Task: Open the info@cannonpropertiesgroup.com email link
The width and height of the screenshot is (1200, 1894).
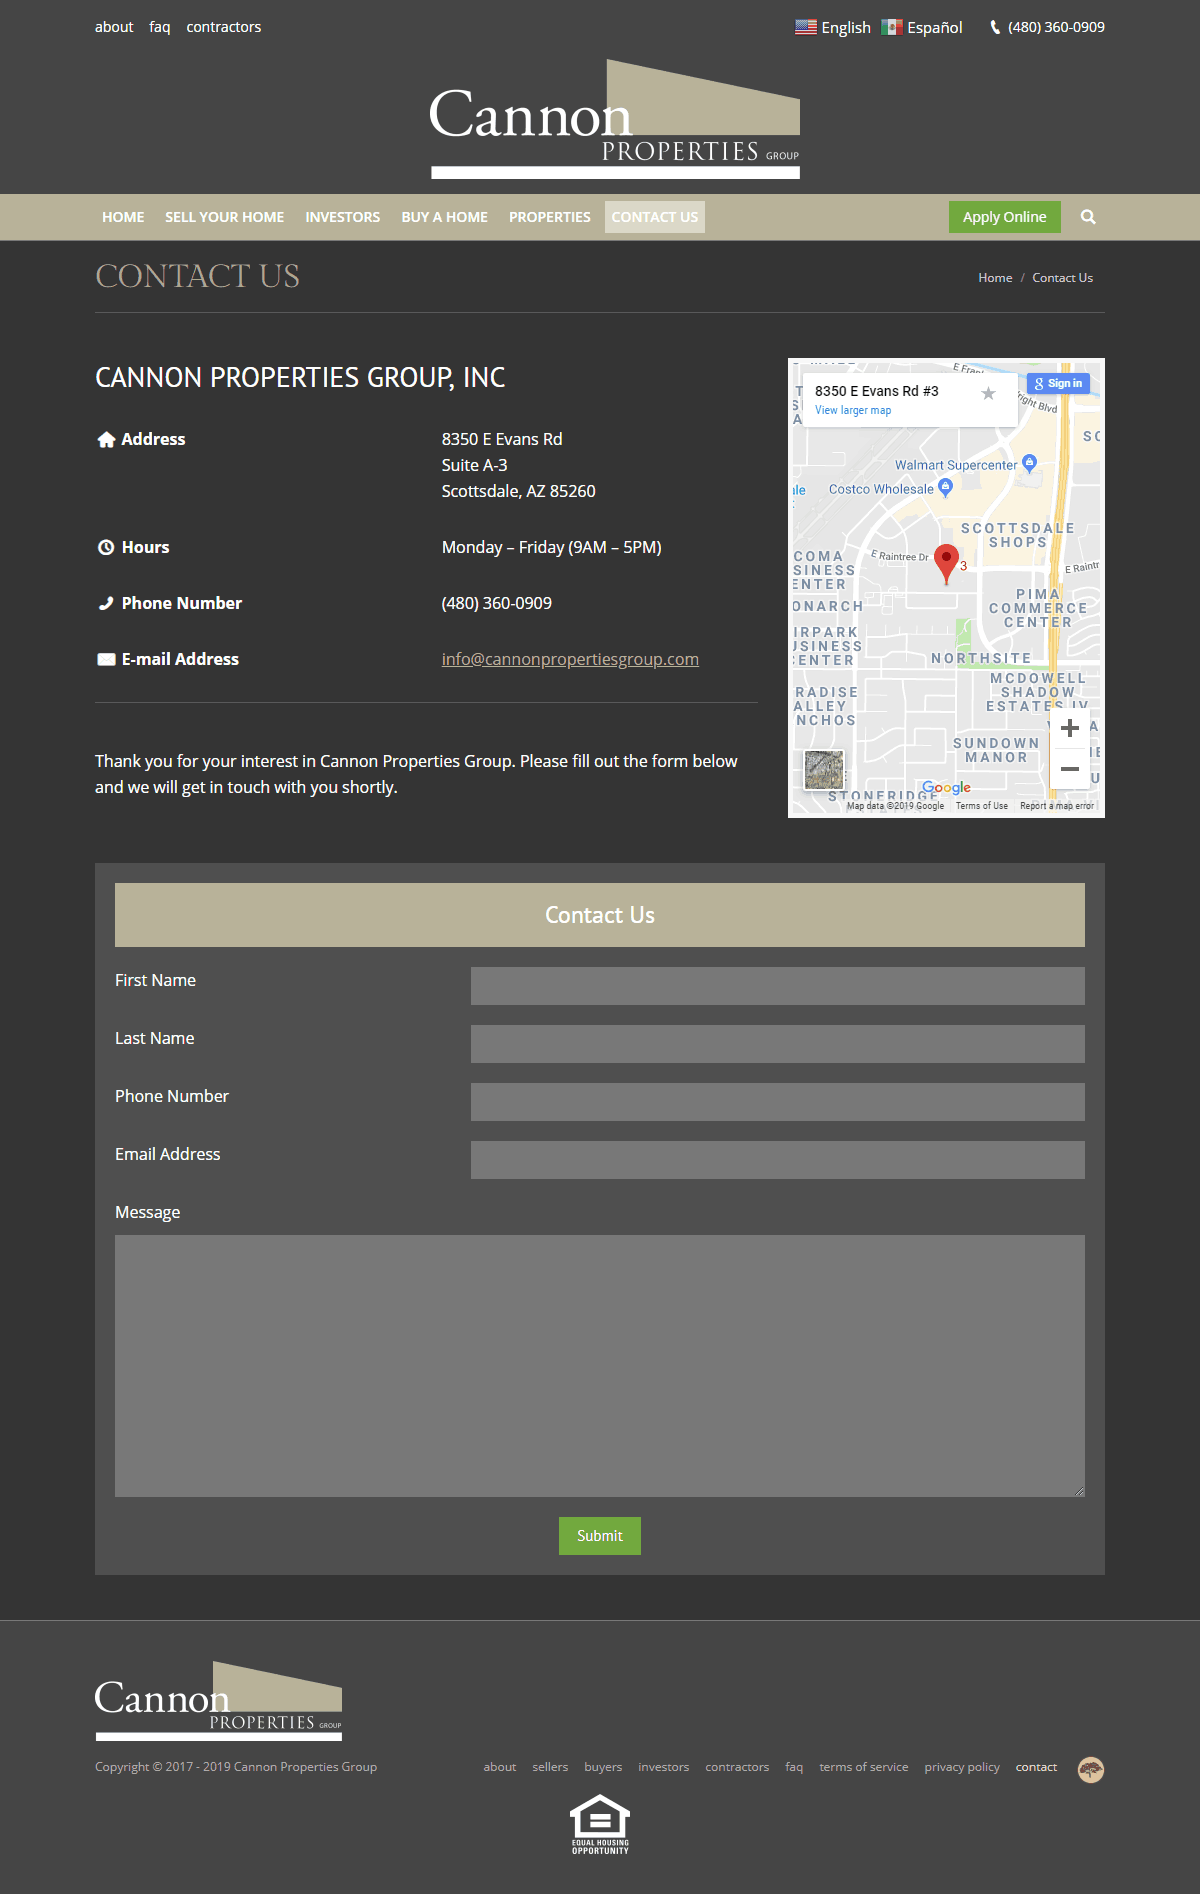Action: [x=570, y=659]
